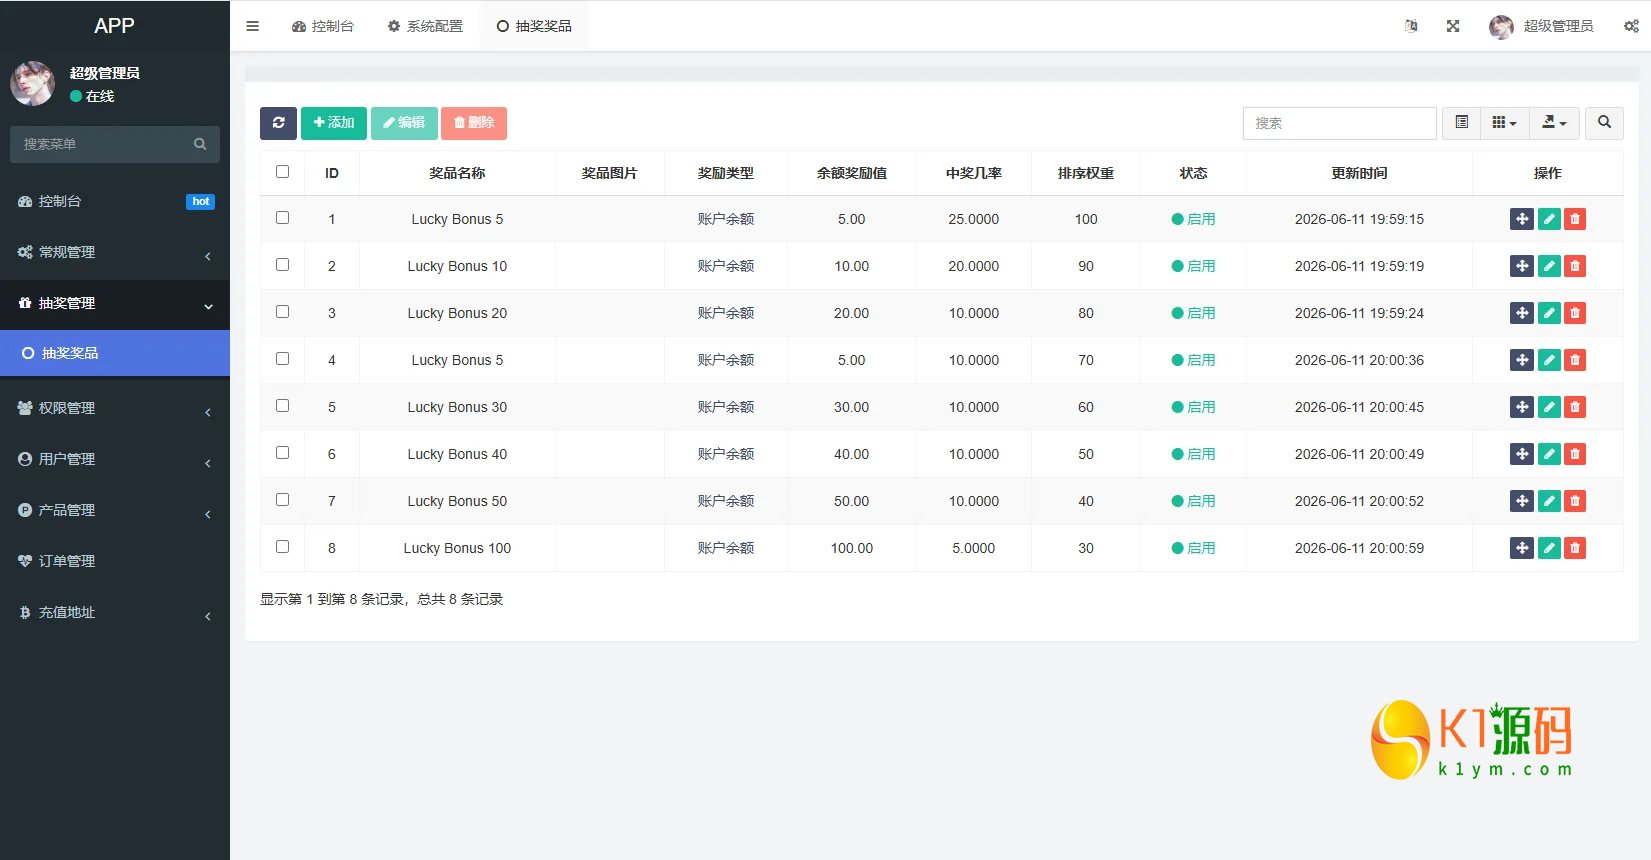Click the 删除 delete toolbar button

474,123
